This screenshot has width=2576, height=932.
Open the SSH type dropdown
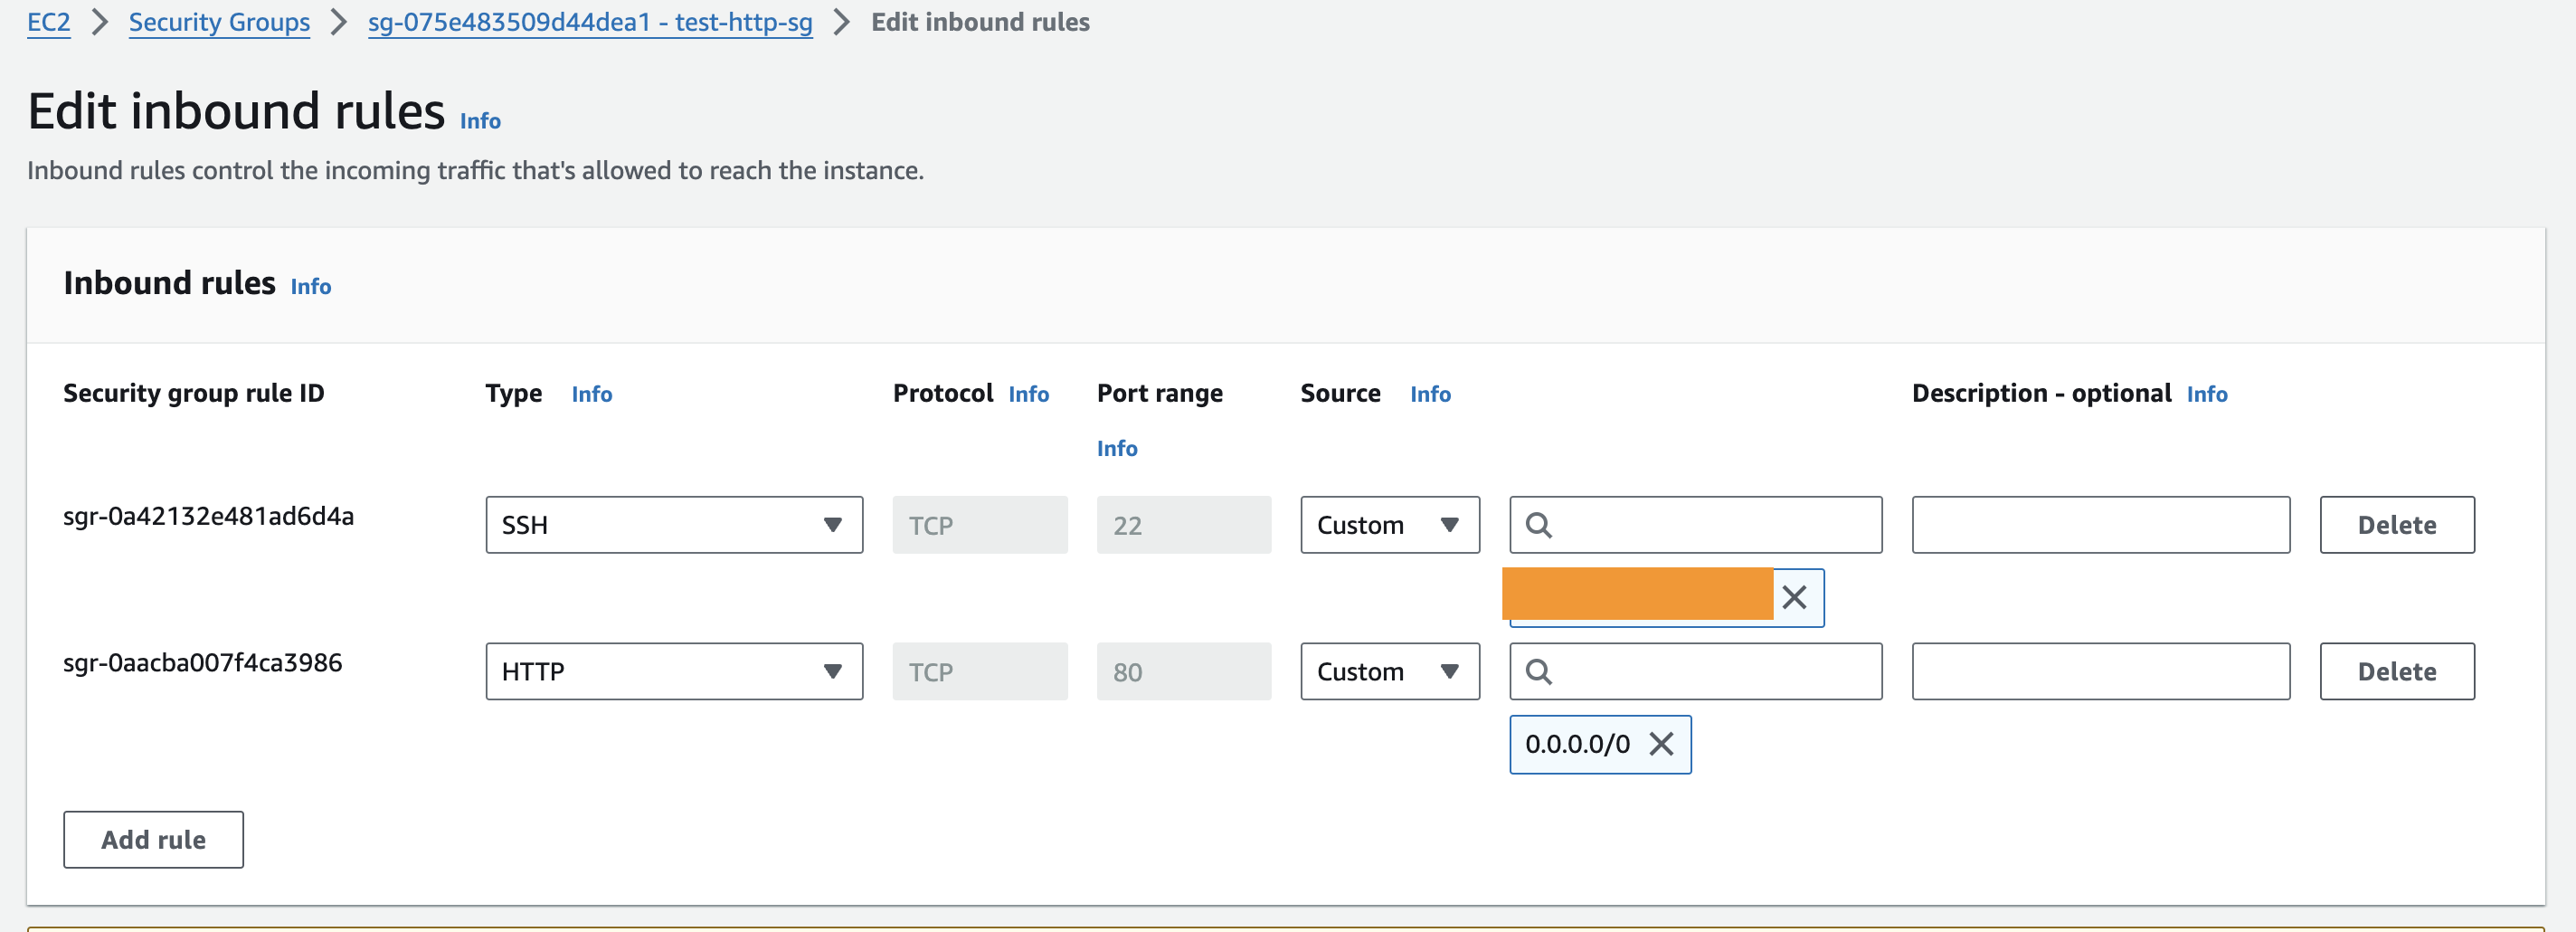click(674, 525)
